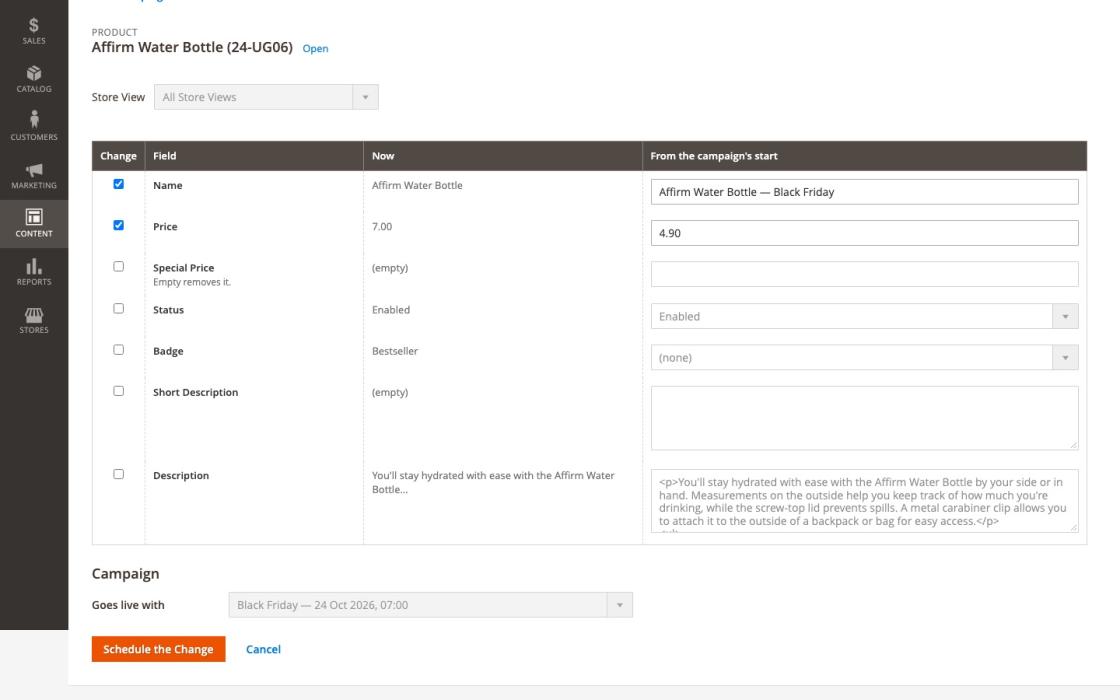This screenshot has width=1120, height=700.
Task: Open the Status Enabled dropdown
Action: tap(864, 316)
